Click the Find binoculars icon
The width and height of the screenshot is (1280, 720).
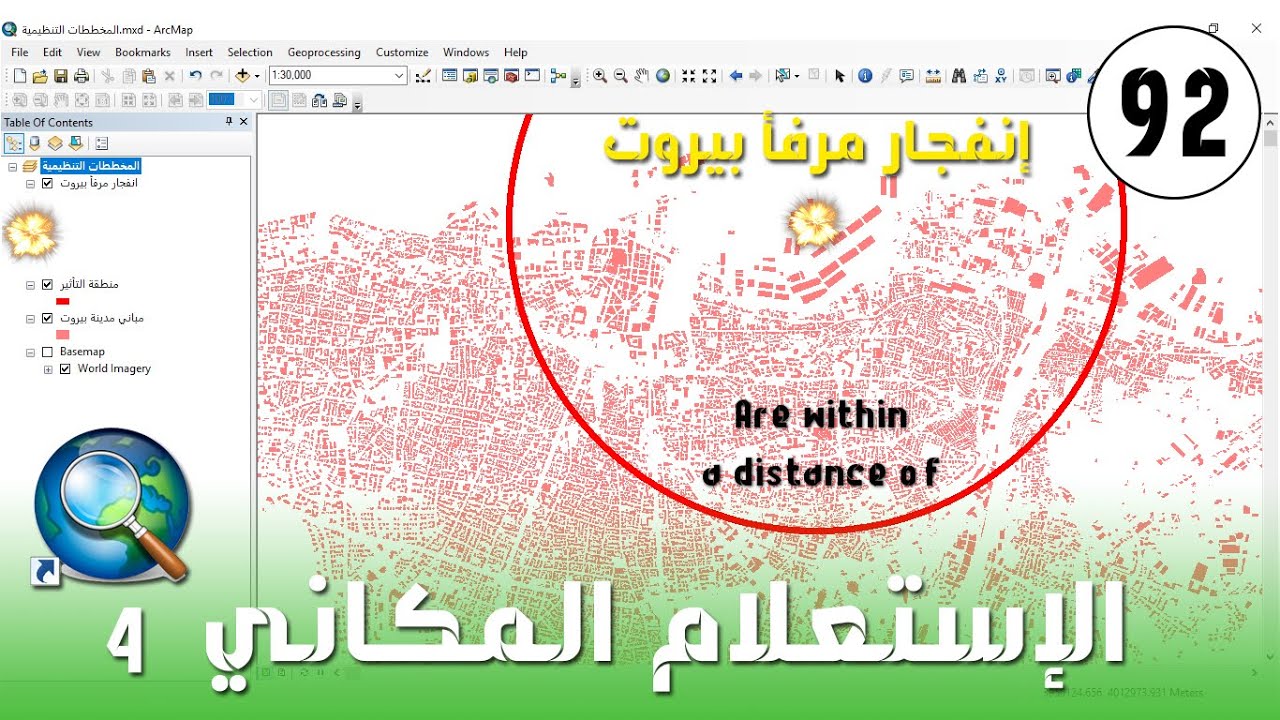tap(959, 76)
